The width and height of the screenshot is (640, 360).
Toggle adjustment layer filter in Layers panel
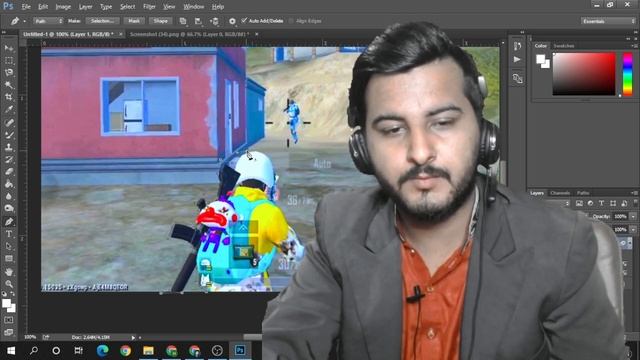pyautogui.click(x=590, y=203)
